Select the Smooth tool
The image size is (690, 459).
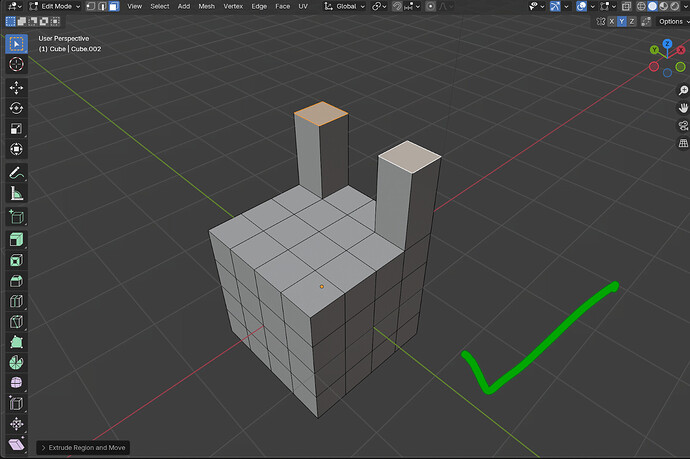tap(16, 383)
